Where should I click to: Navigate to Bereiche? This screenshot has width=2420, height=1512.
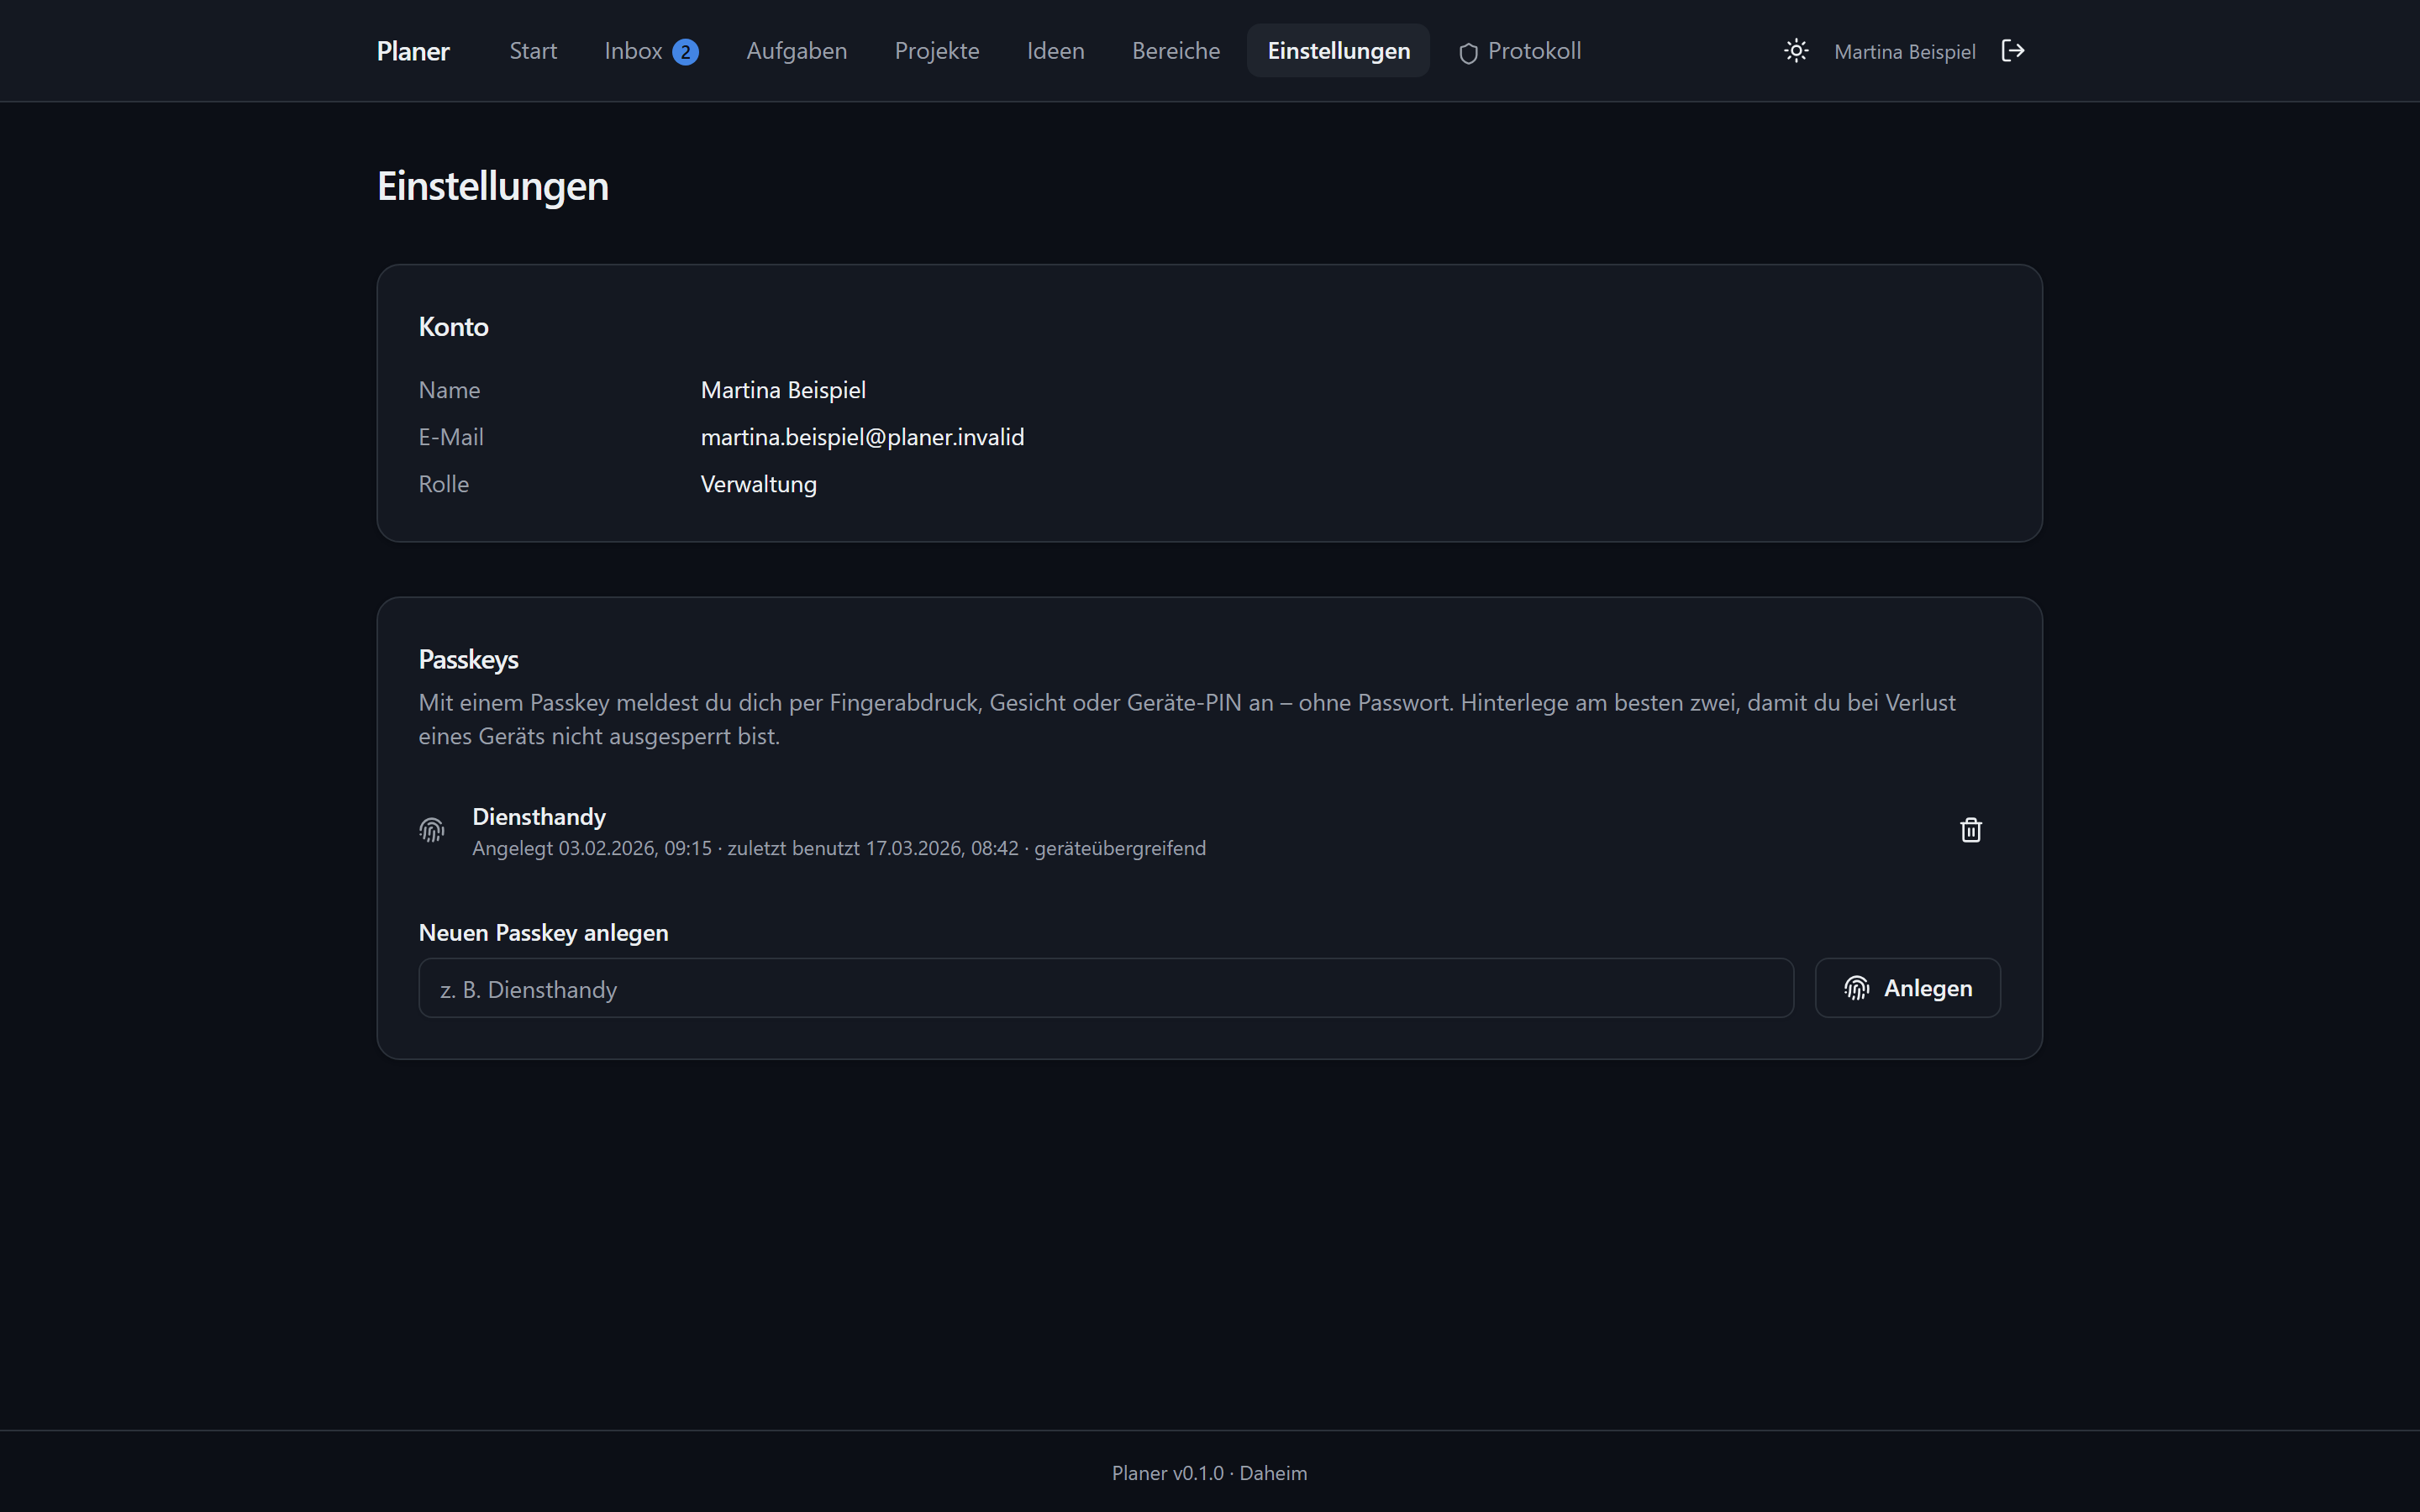point(1176,51)
